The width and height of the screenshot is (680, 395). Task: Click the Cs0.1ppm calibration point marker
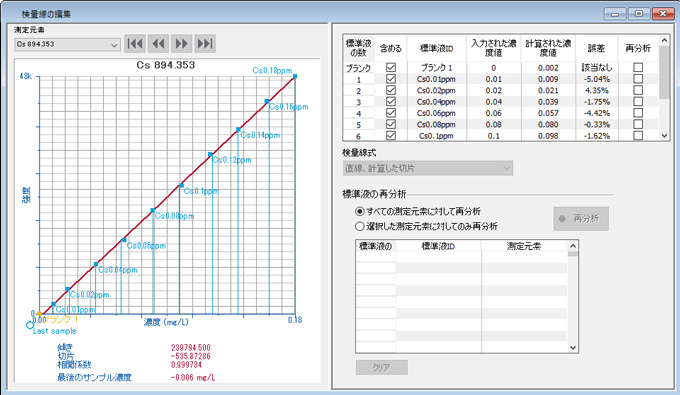182,186
